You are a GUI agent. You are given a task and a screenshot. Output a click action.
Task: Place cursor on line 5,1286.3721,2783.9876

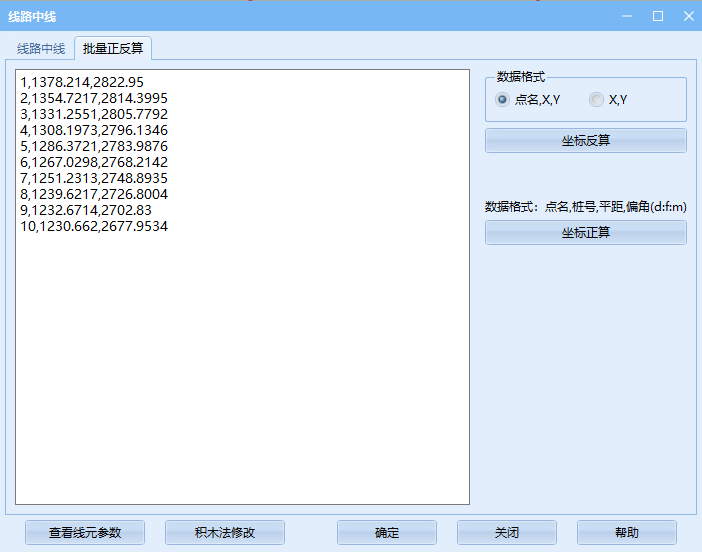pos(93,146)
